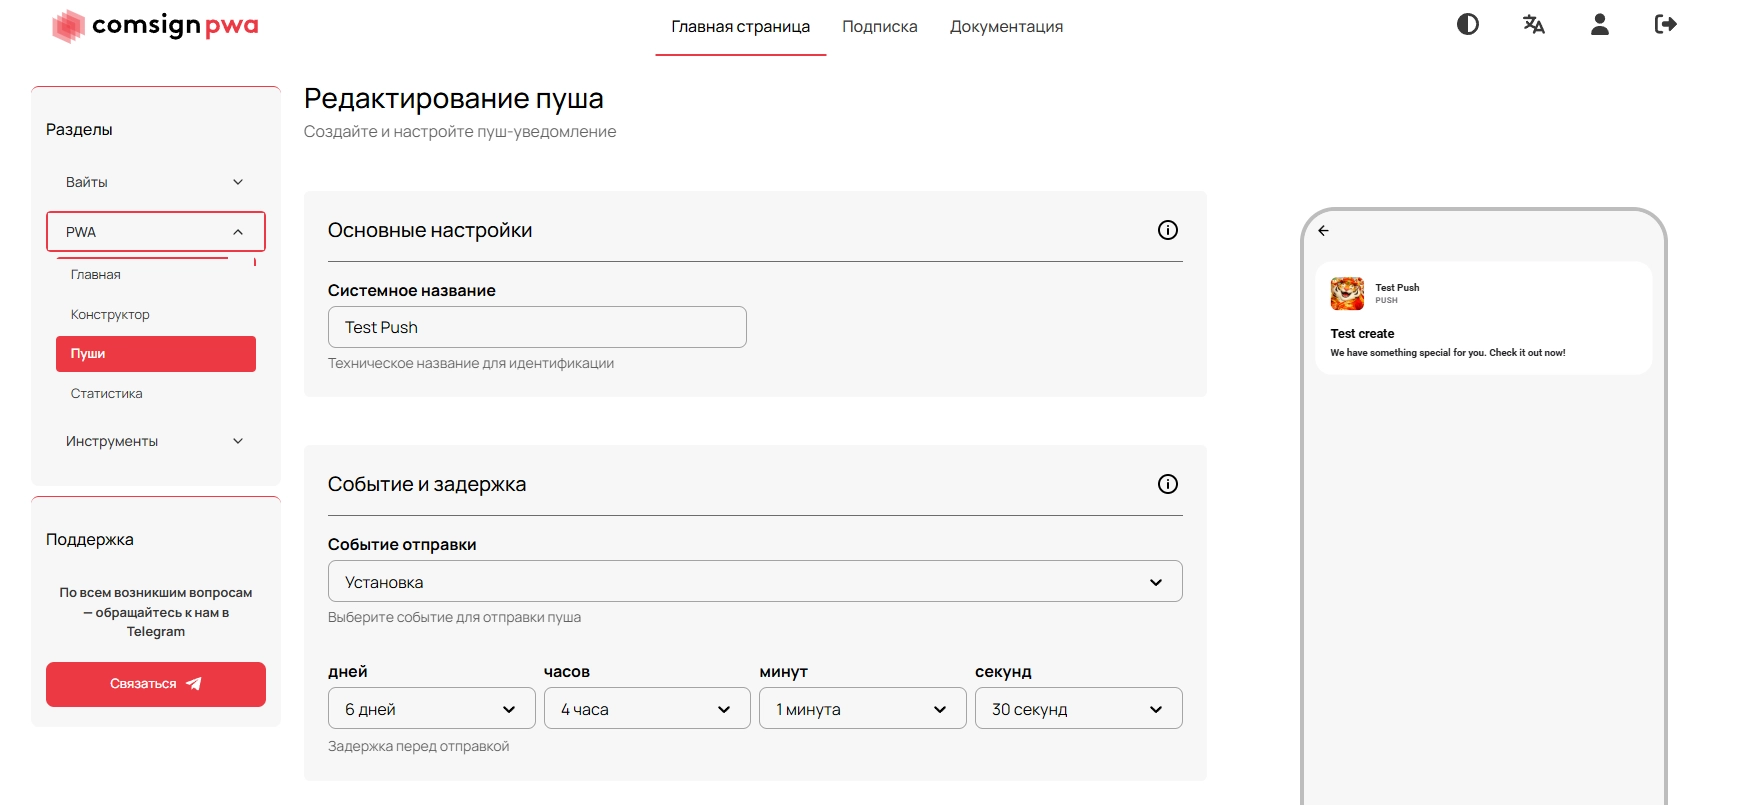
Task: Open the Событие отправки dropdown
Action: [x=755, y=581]
